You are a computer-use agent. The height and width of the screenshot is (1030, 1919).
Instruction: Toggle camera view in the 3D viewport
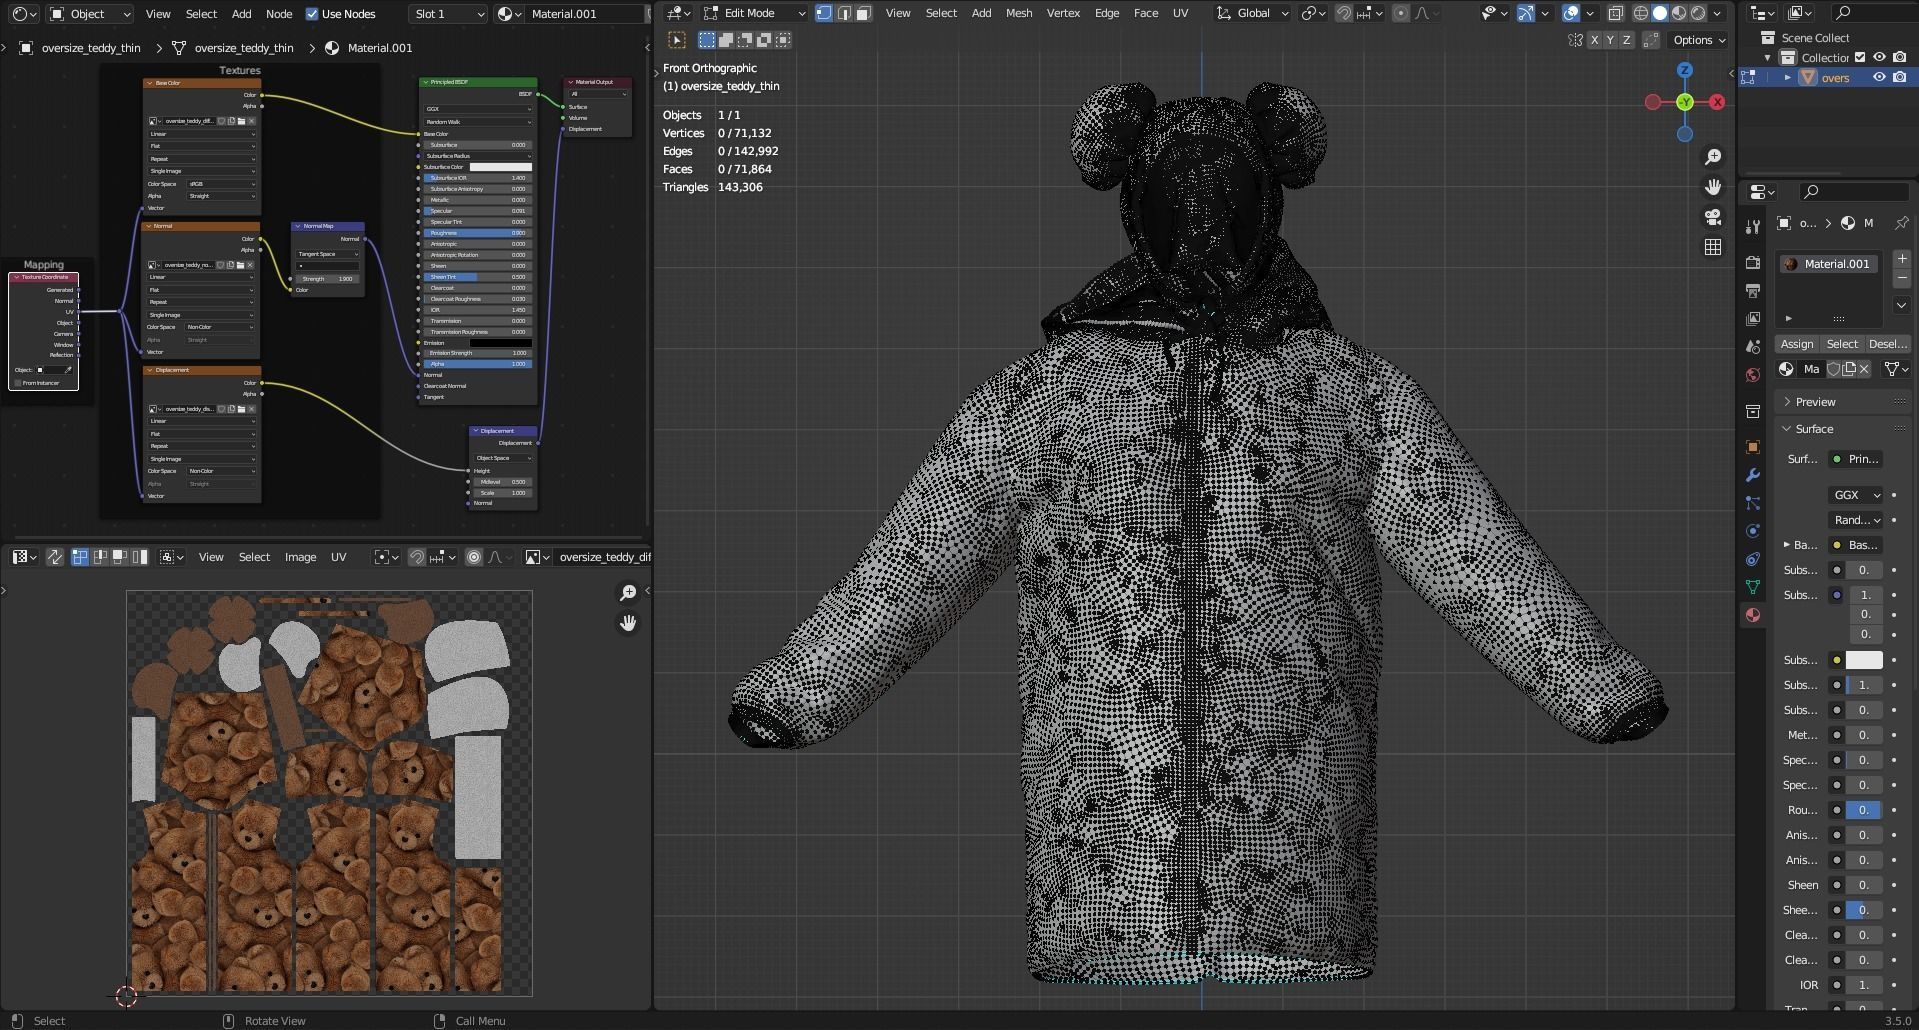tap(1713, 217)
